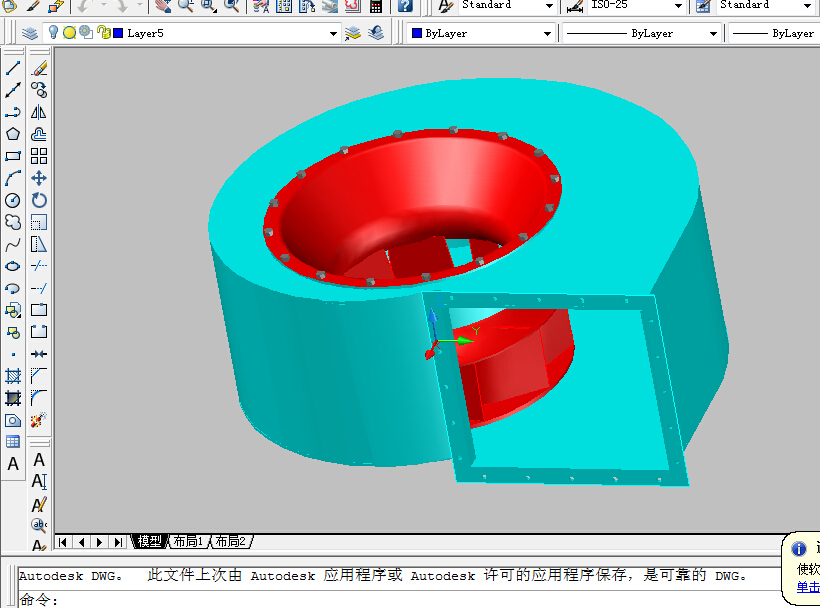Select the Rectangle drawing tool

pyautogui.click(x=13, y=156)
